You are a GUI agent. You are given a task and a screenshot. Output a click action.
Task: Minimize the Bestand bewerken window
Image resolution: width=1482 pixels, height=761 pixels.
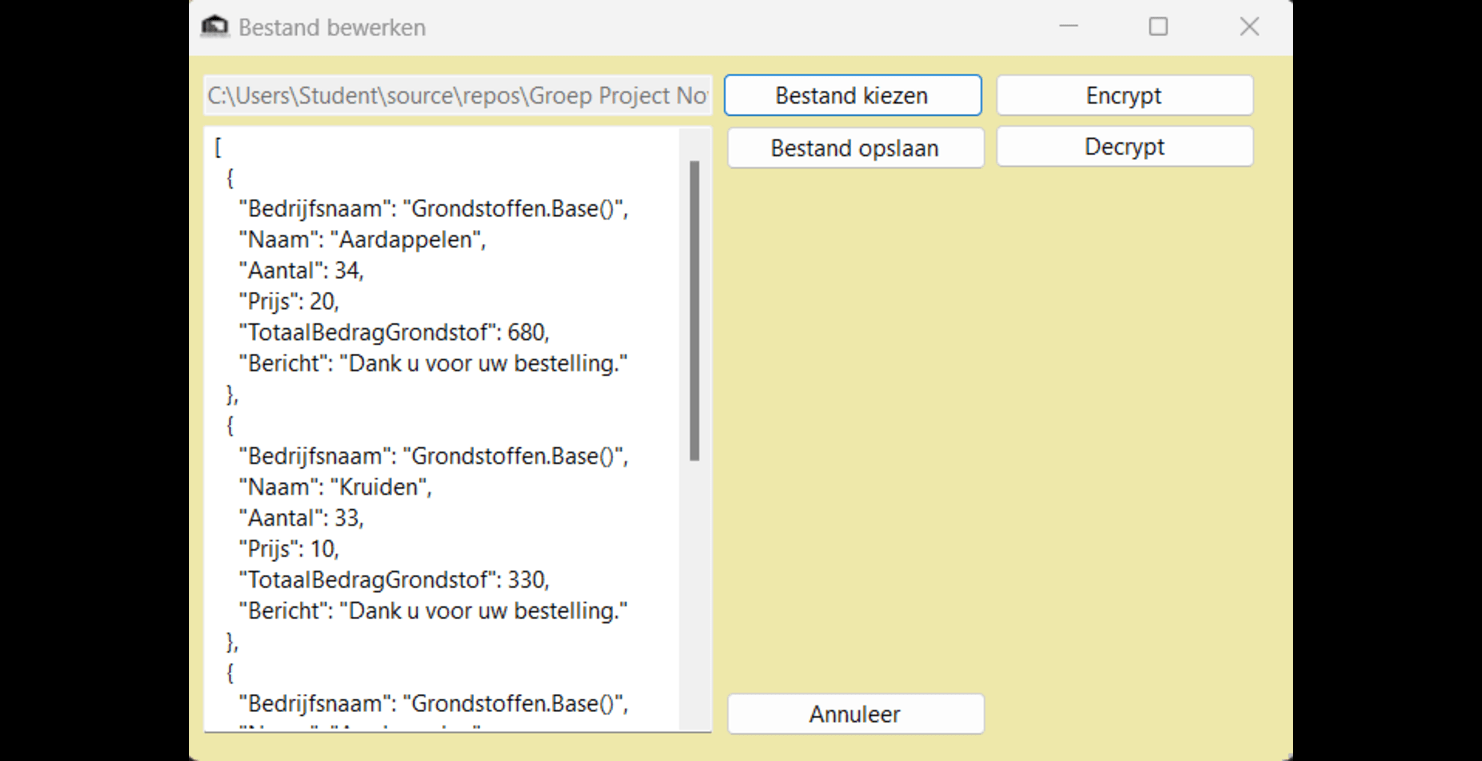pos(1069,27)
